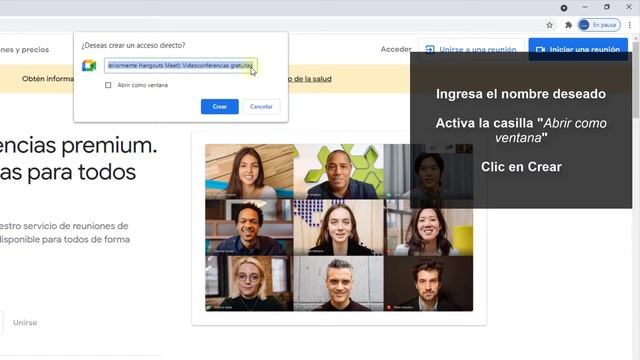The width and height of the screenshot is (640, 360).
Task: Click "Unirse a una reunión" button
Action: click(x=471, y=49)
